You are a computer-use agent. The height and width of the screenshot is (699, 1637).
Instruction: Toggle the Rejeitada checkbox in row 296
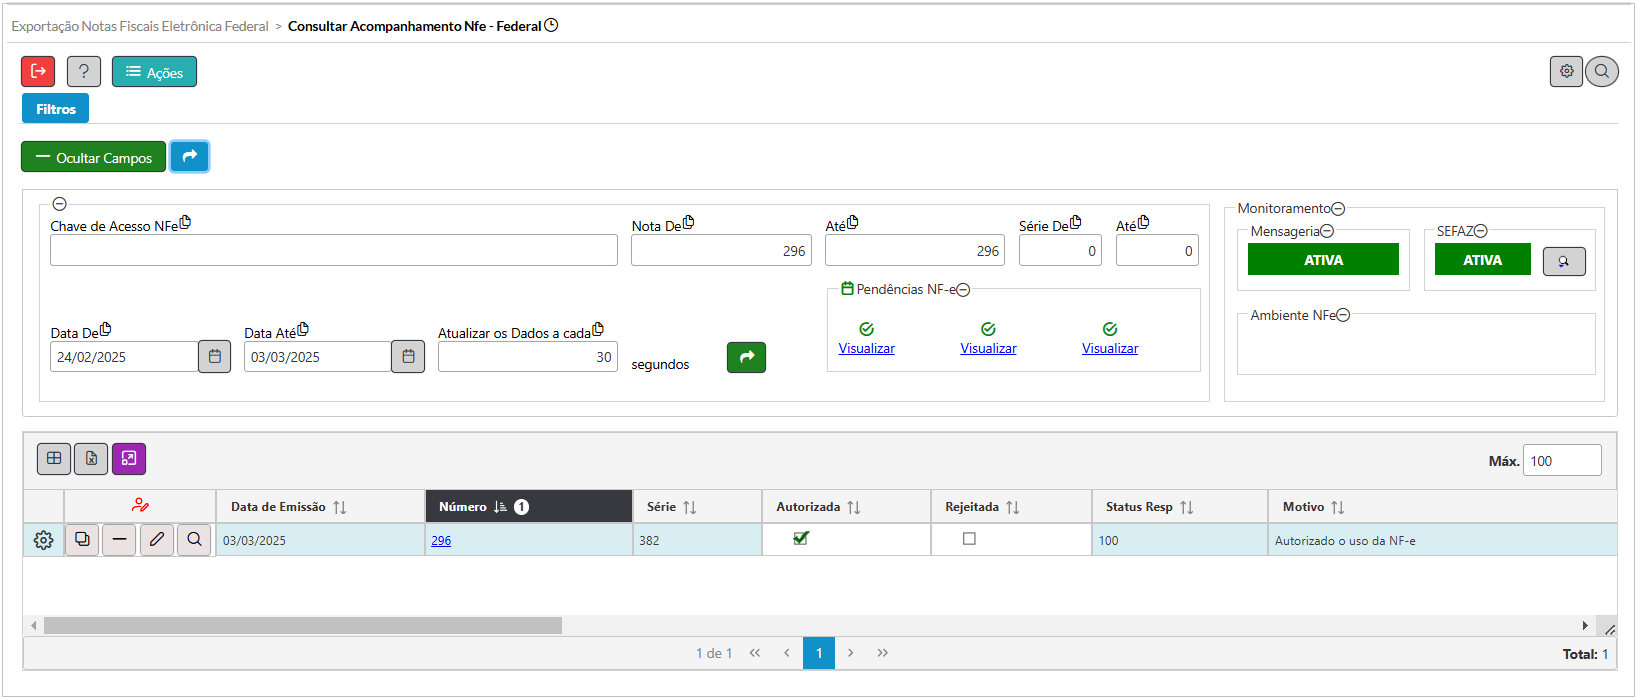(x=969, y=539)
